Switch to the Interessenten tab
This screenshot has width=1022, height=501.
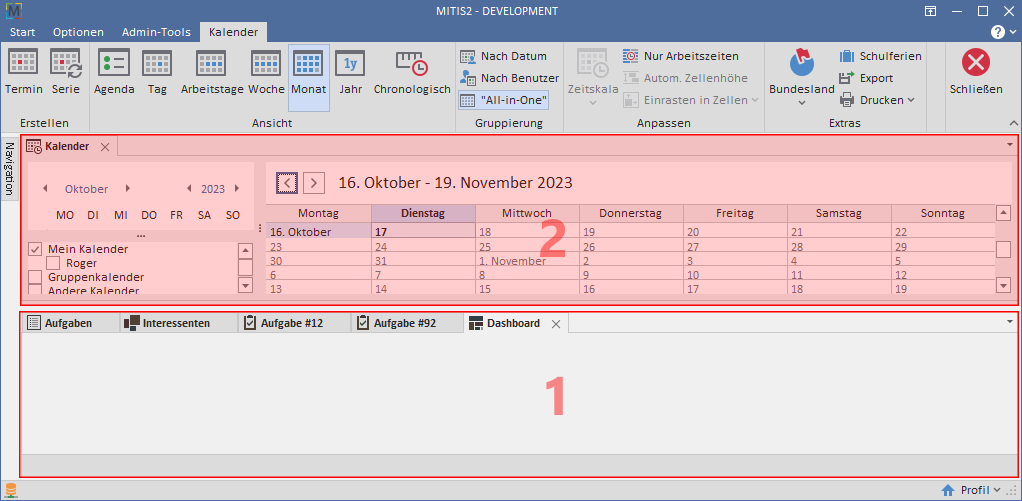[166, 323]
